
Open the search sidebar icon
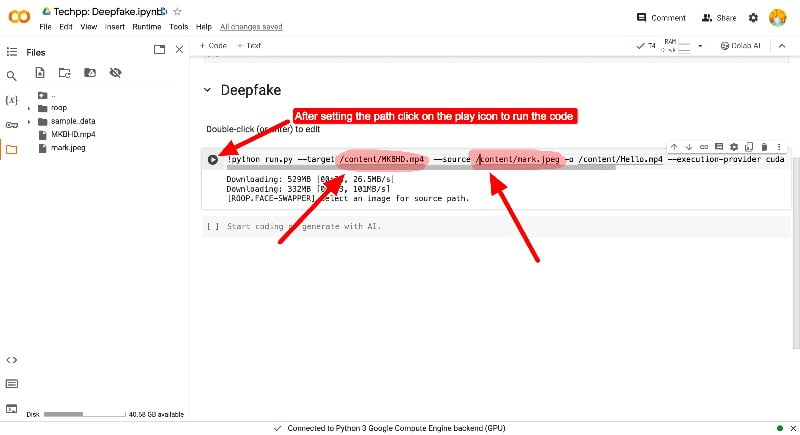(x=11, y=76)
